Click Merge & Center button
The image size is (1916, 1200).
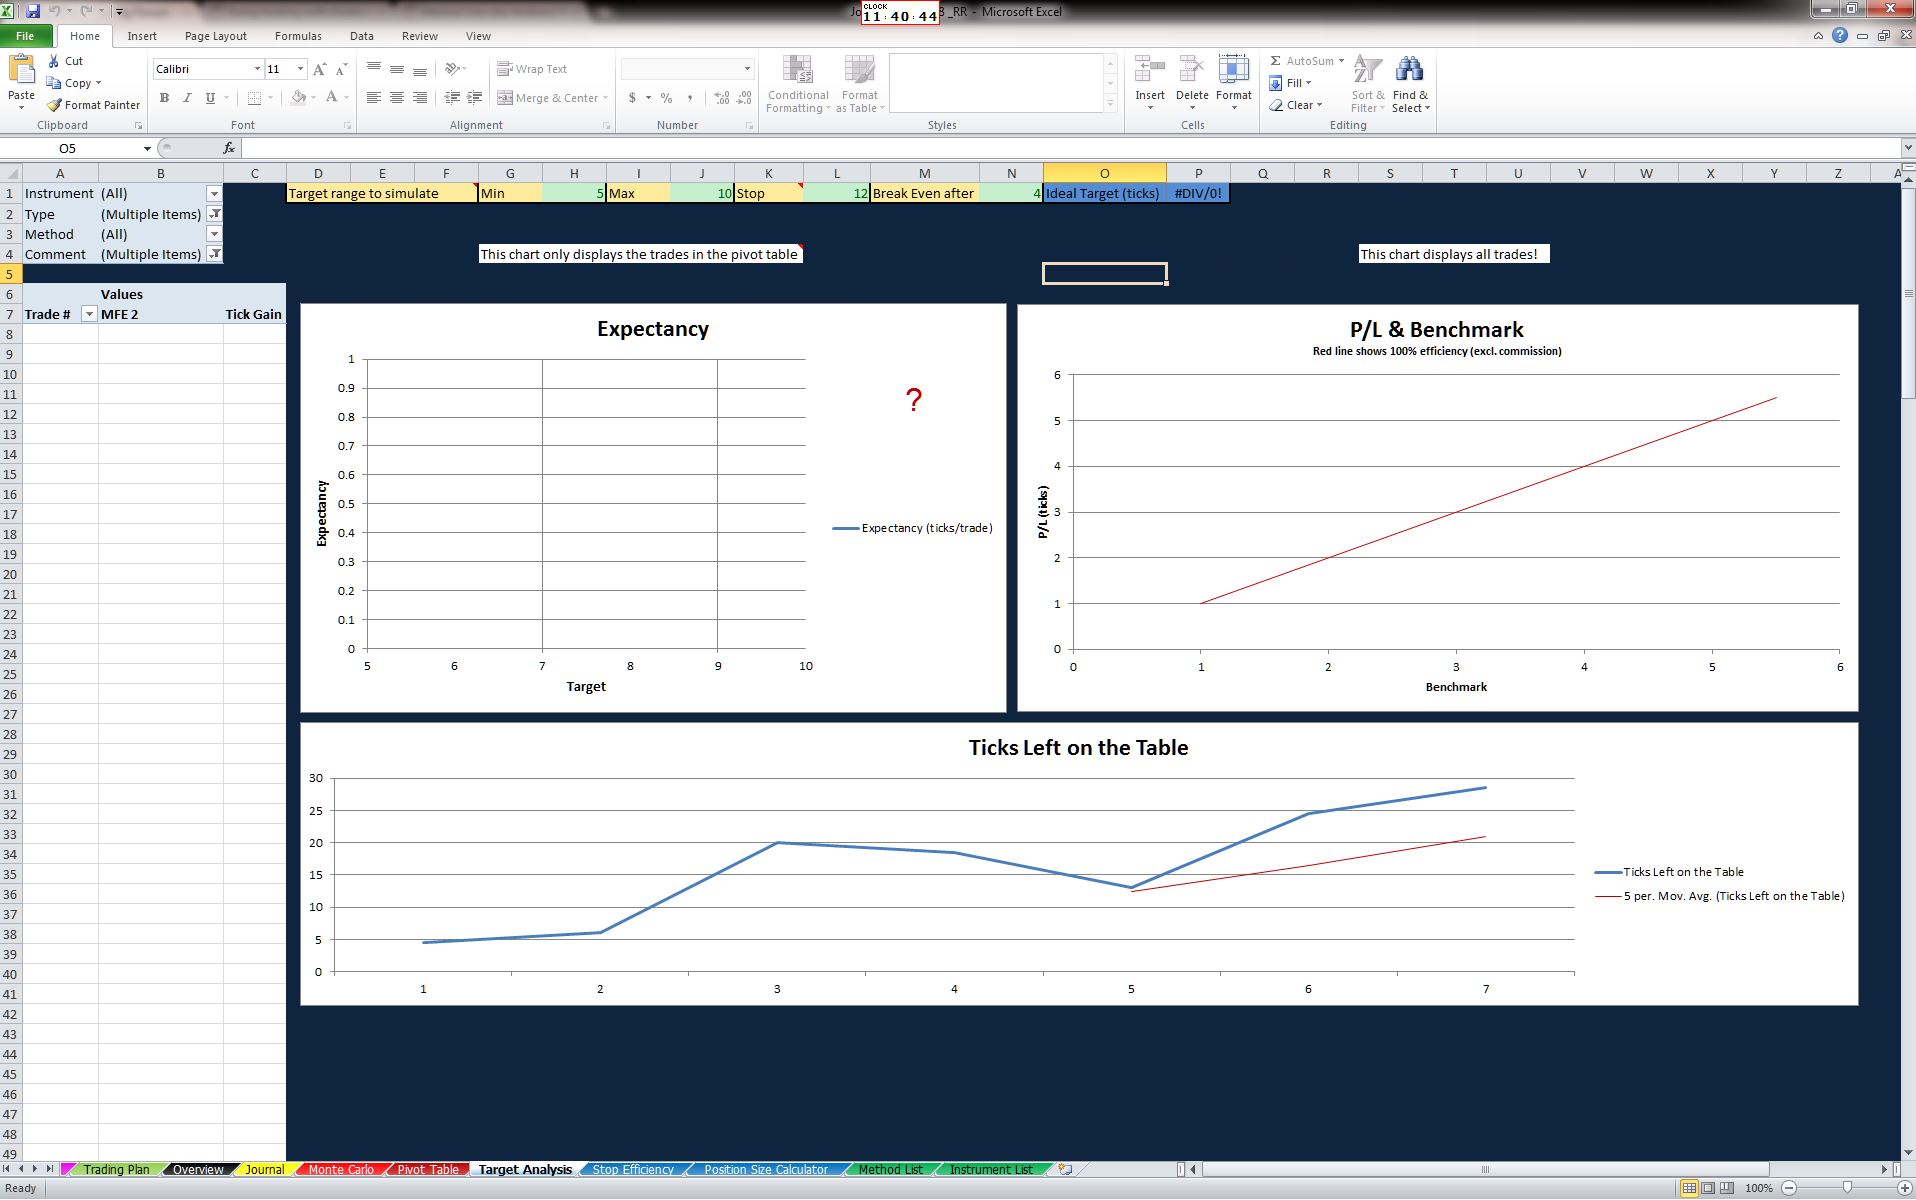point(553,98)
